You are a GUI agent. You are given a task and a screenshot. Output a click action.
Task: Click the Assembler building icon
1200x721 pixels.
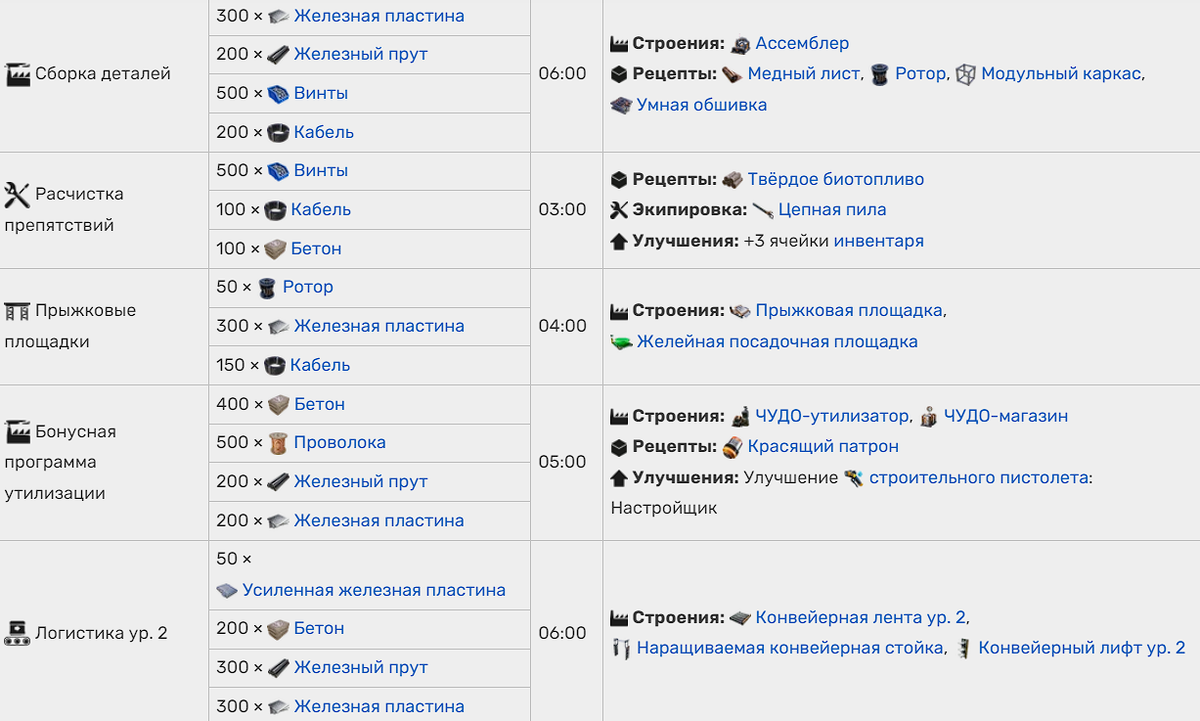(x=741, y=44)
